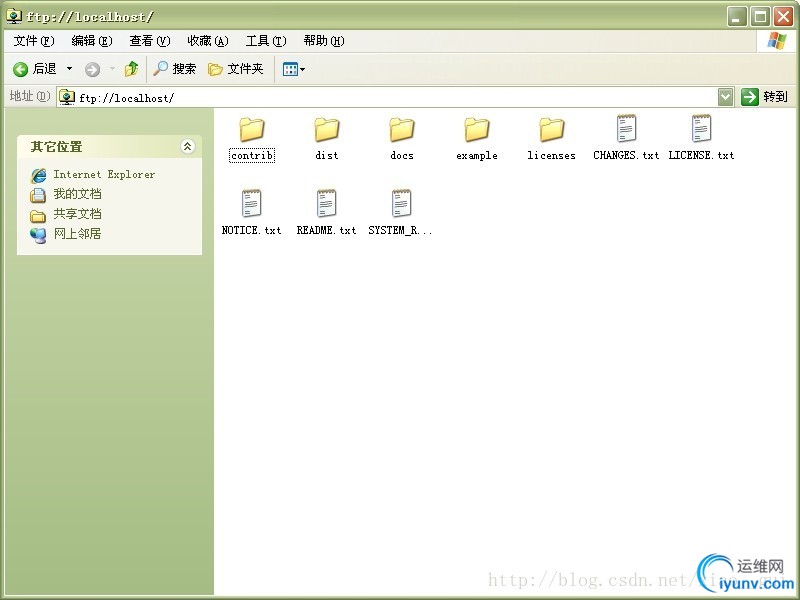Image resolution: width=800 pixels, height=600 pixels.
Task: Select the README.txt file icon
Action: tap(327, 203)
